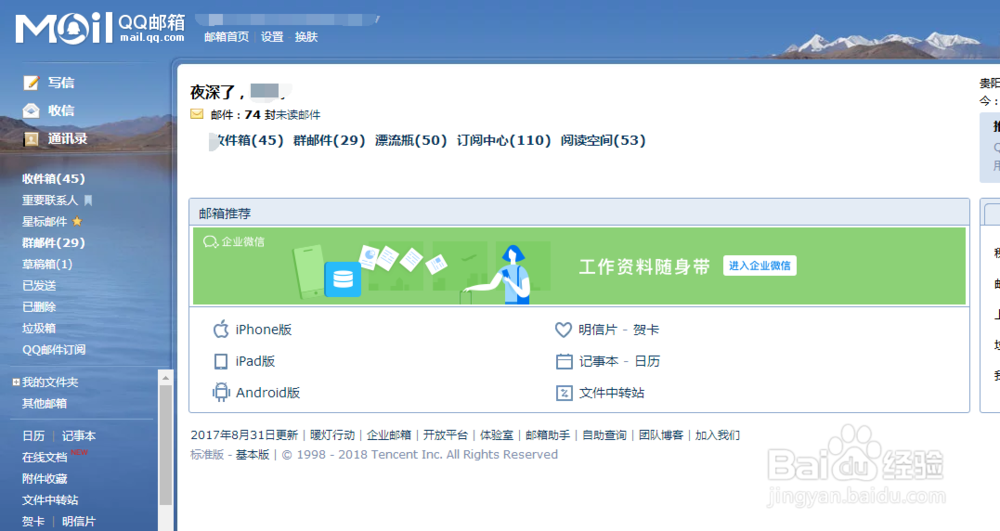
Task: Open 群邮件(29) link in main summary
Action: (329, 140)
